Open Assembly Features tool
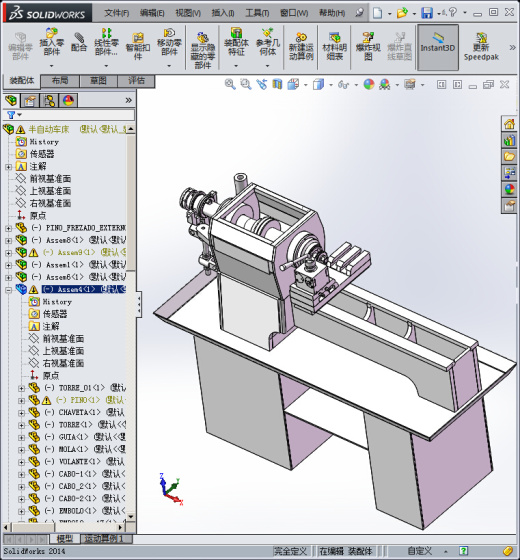 click(236, 41)
